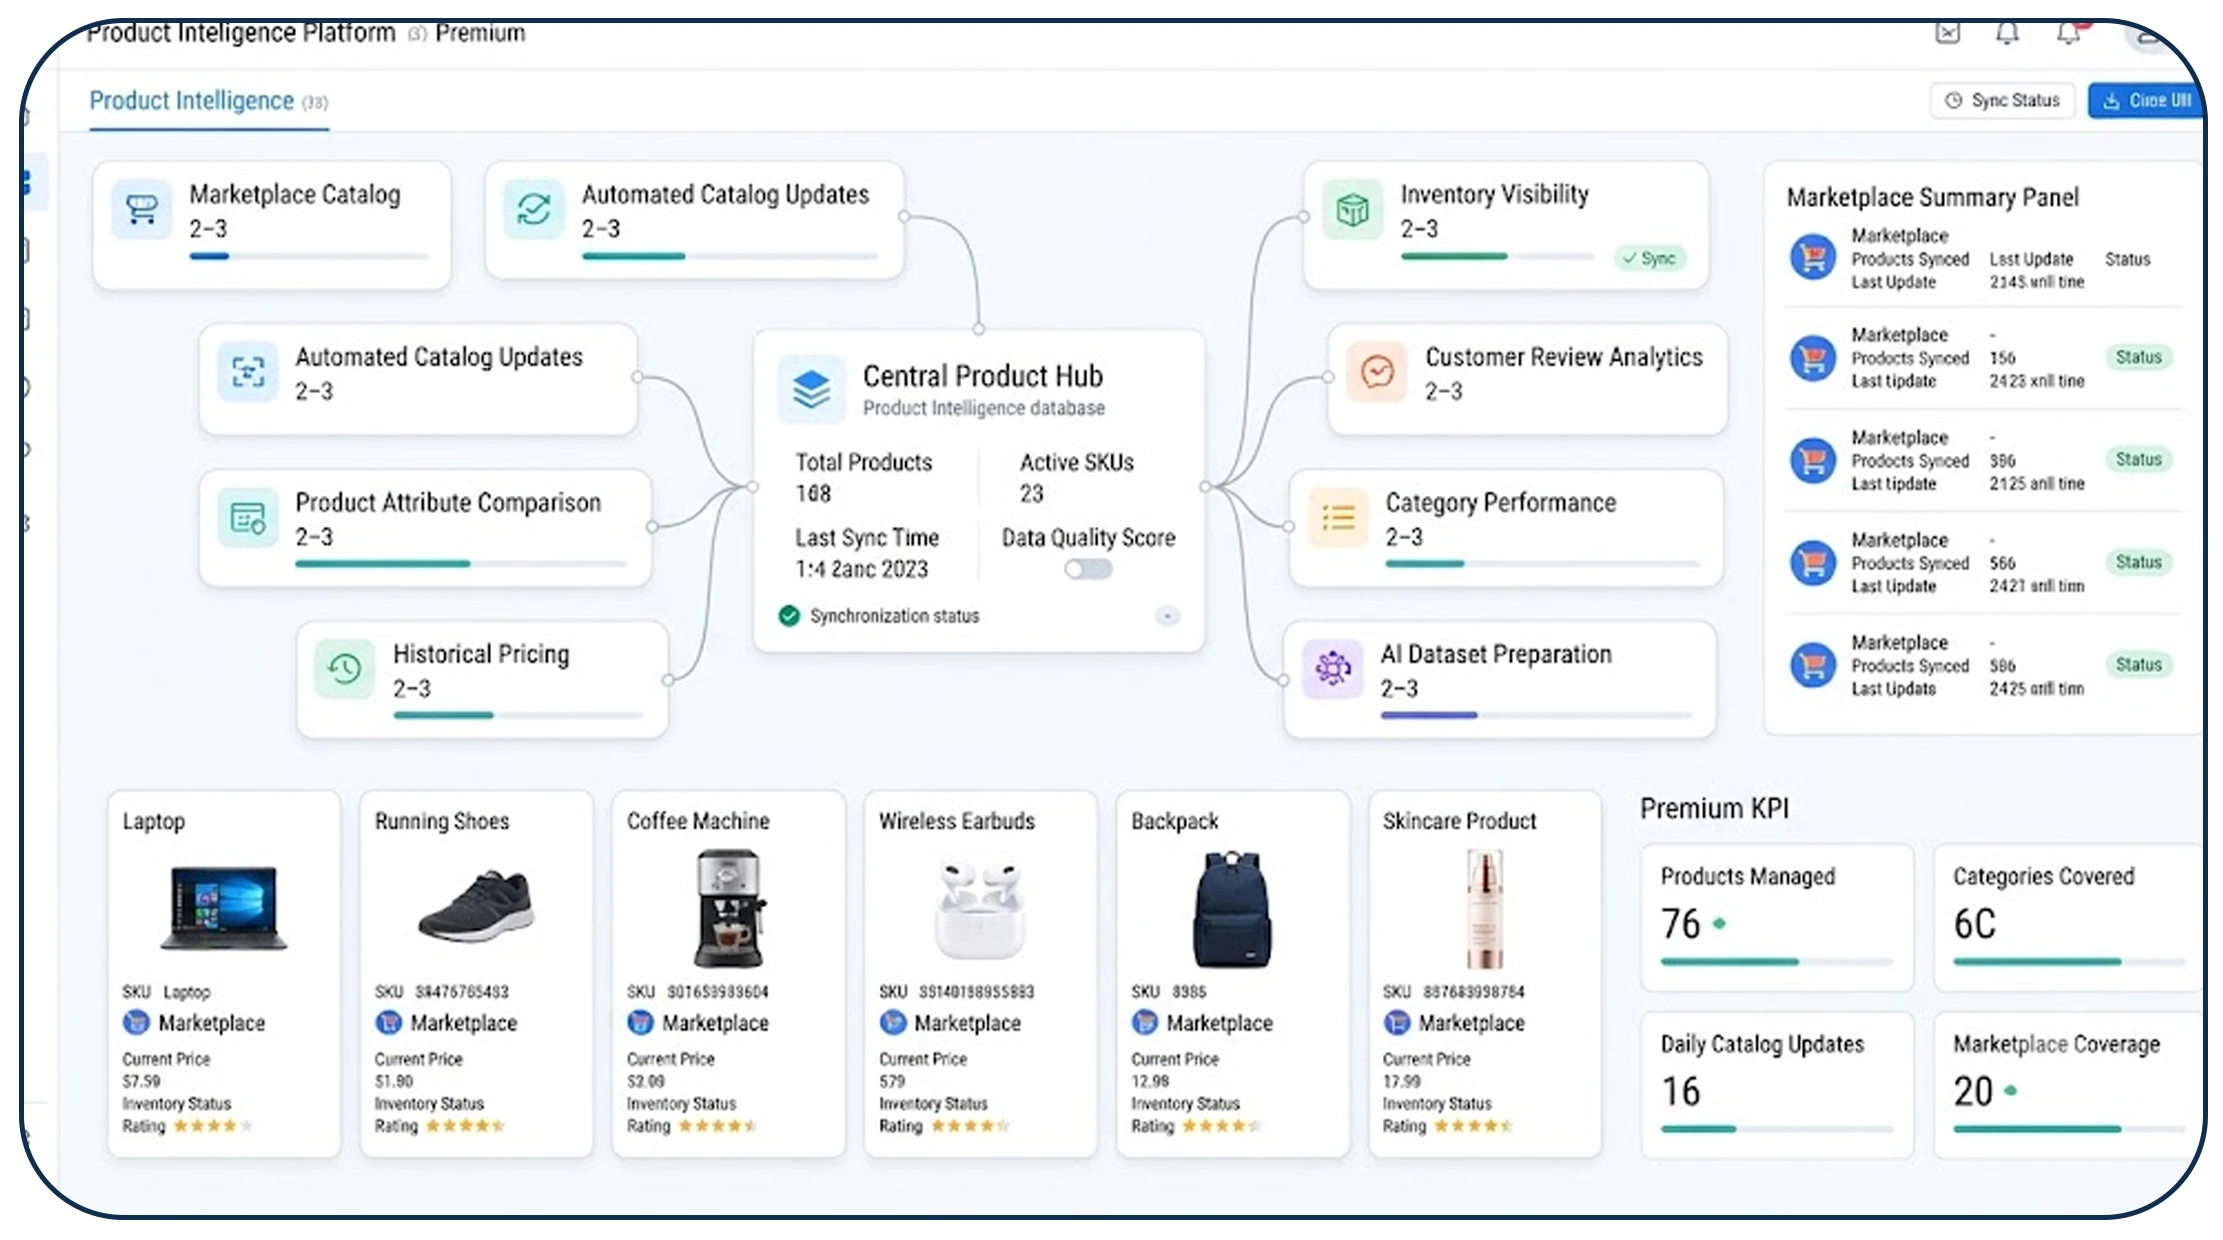Click the Total Products value 108
This screenshot has height=1240, width=2223.
pos(813,493)
